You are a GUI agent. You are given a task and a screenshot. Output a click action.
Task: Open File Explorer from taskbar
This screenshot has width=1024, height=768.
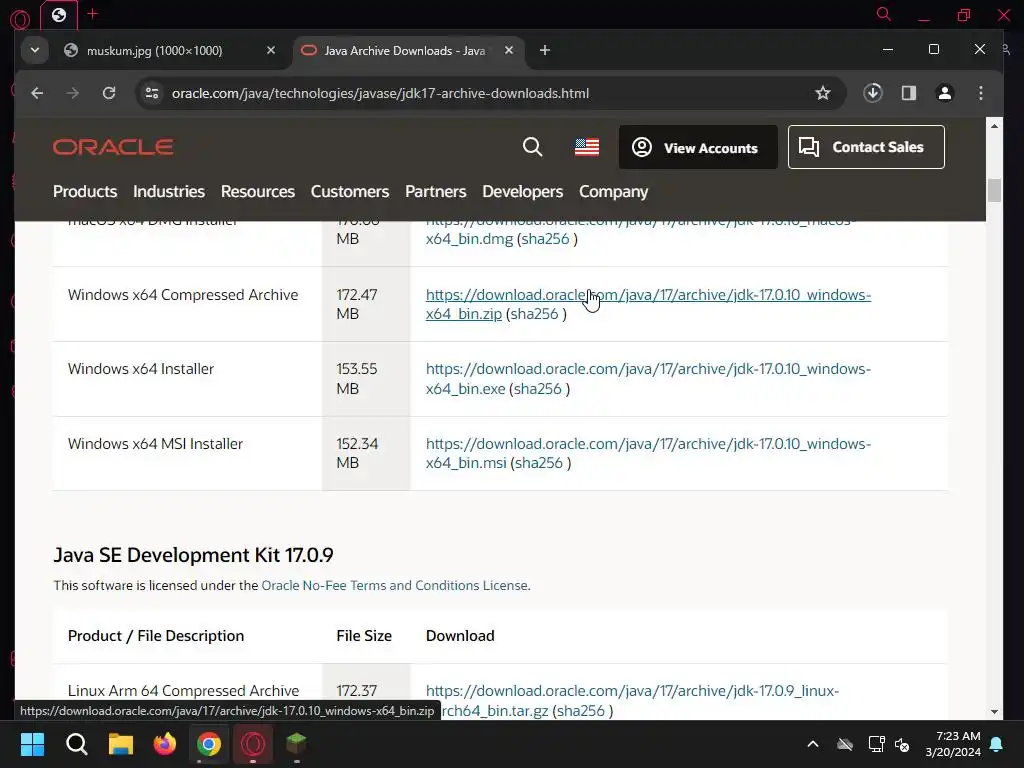(121, 744)
